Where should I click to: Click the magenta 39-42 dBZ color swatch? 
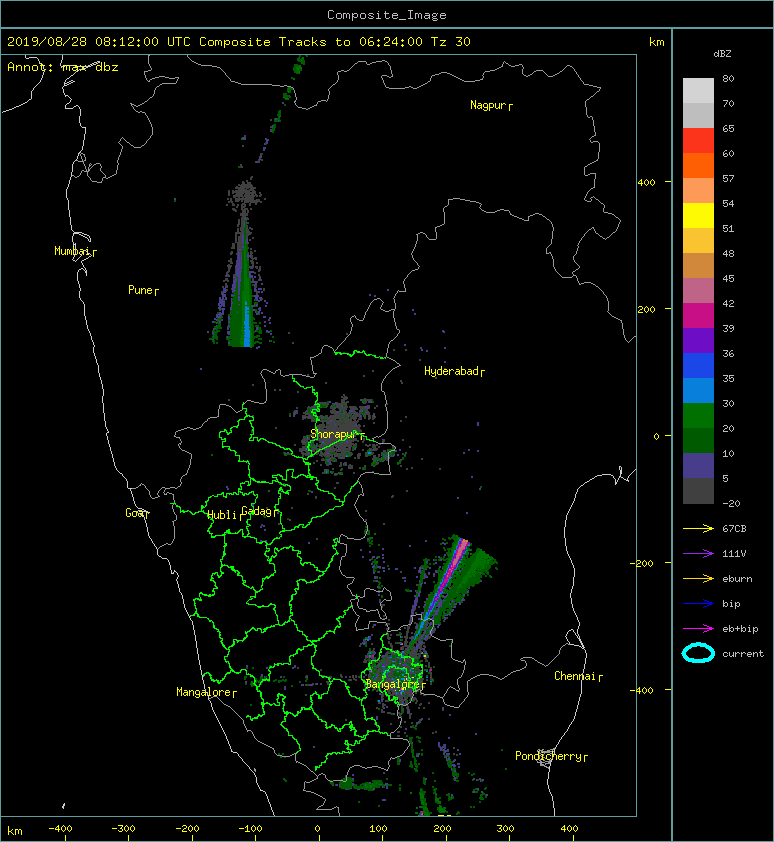pos(698,316)
